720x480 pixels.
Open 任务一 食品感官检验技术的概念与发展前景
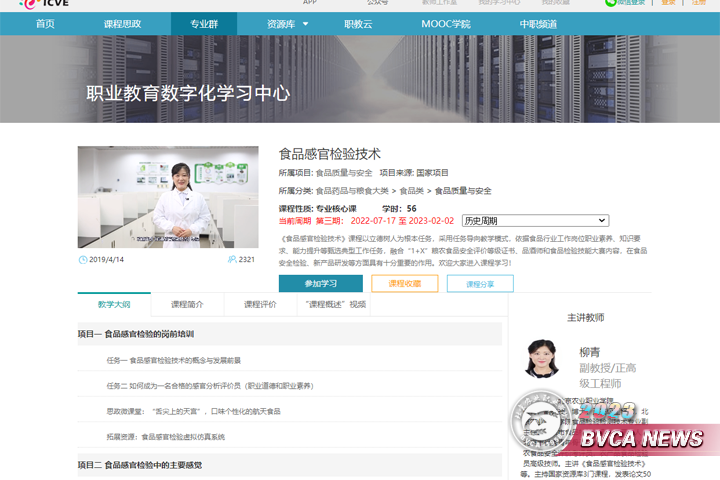tap(173, 360)
